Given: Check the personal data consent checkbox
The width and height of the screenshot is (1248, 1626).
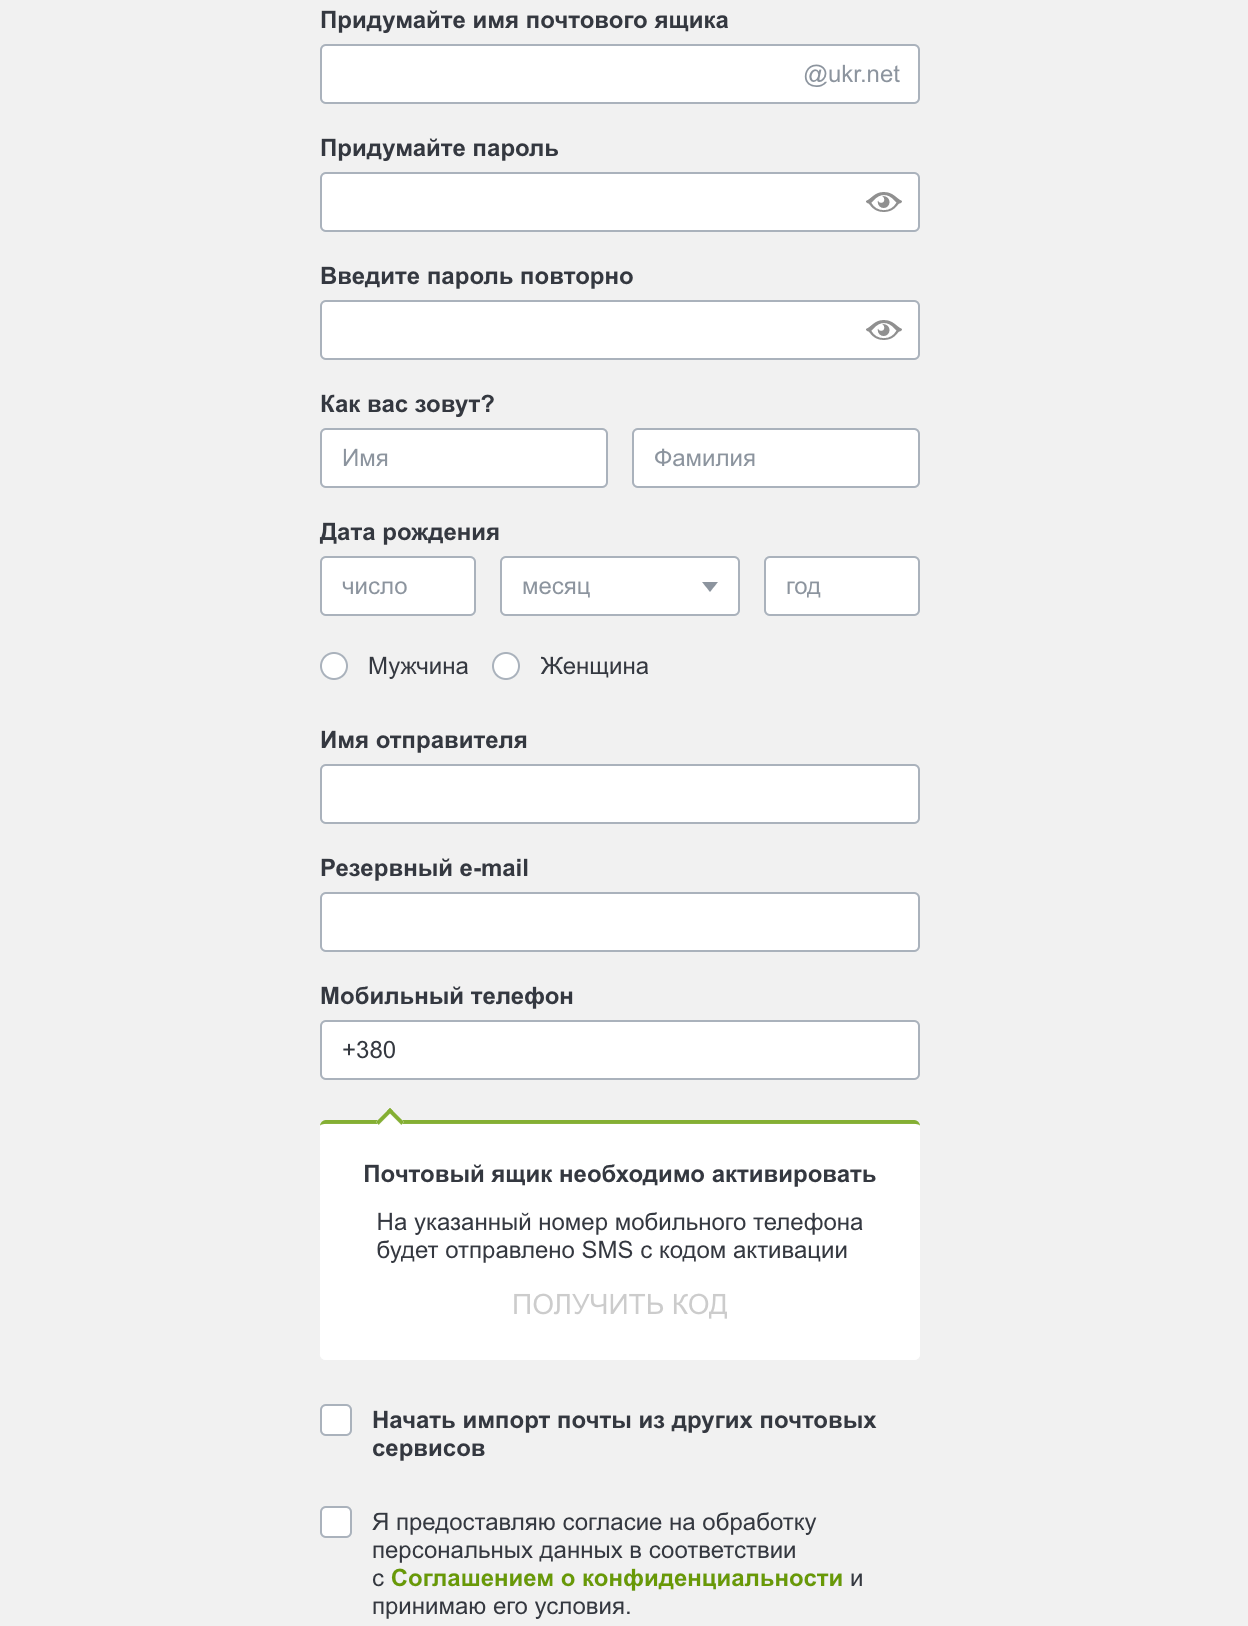Looking at the screenshot, I should click(336, 1522).
